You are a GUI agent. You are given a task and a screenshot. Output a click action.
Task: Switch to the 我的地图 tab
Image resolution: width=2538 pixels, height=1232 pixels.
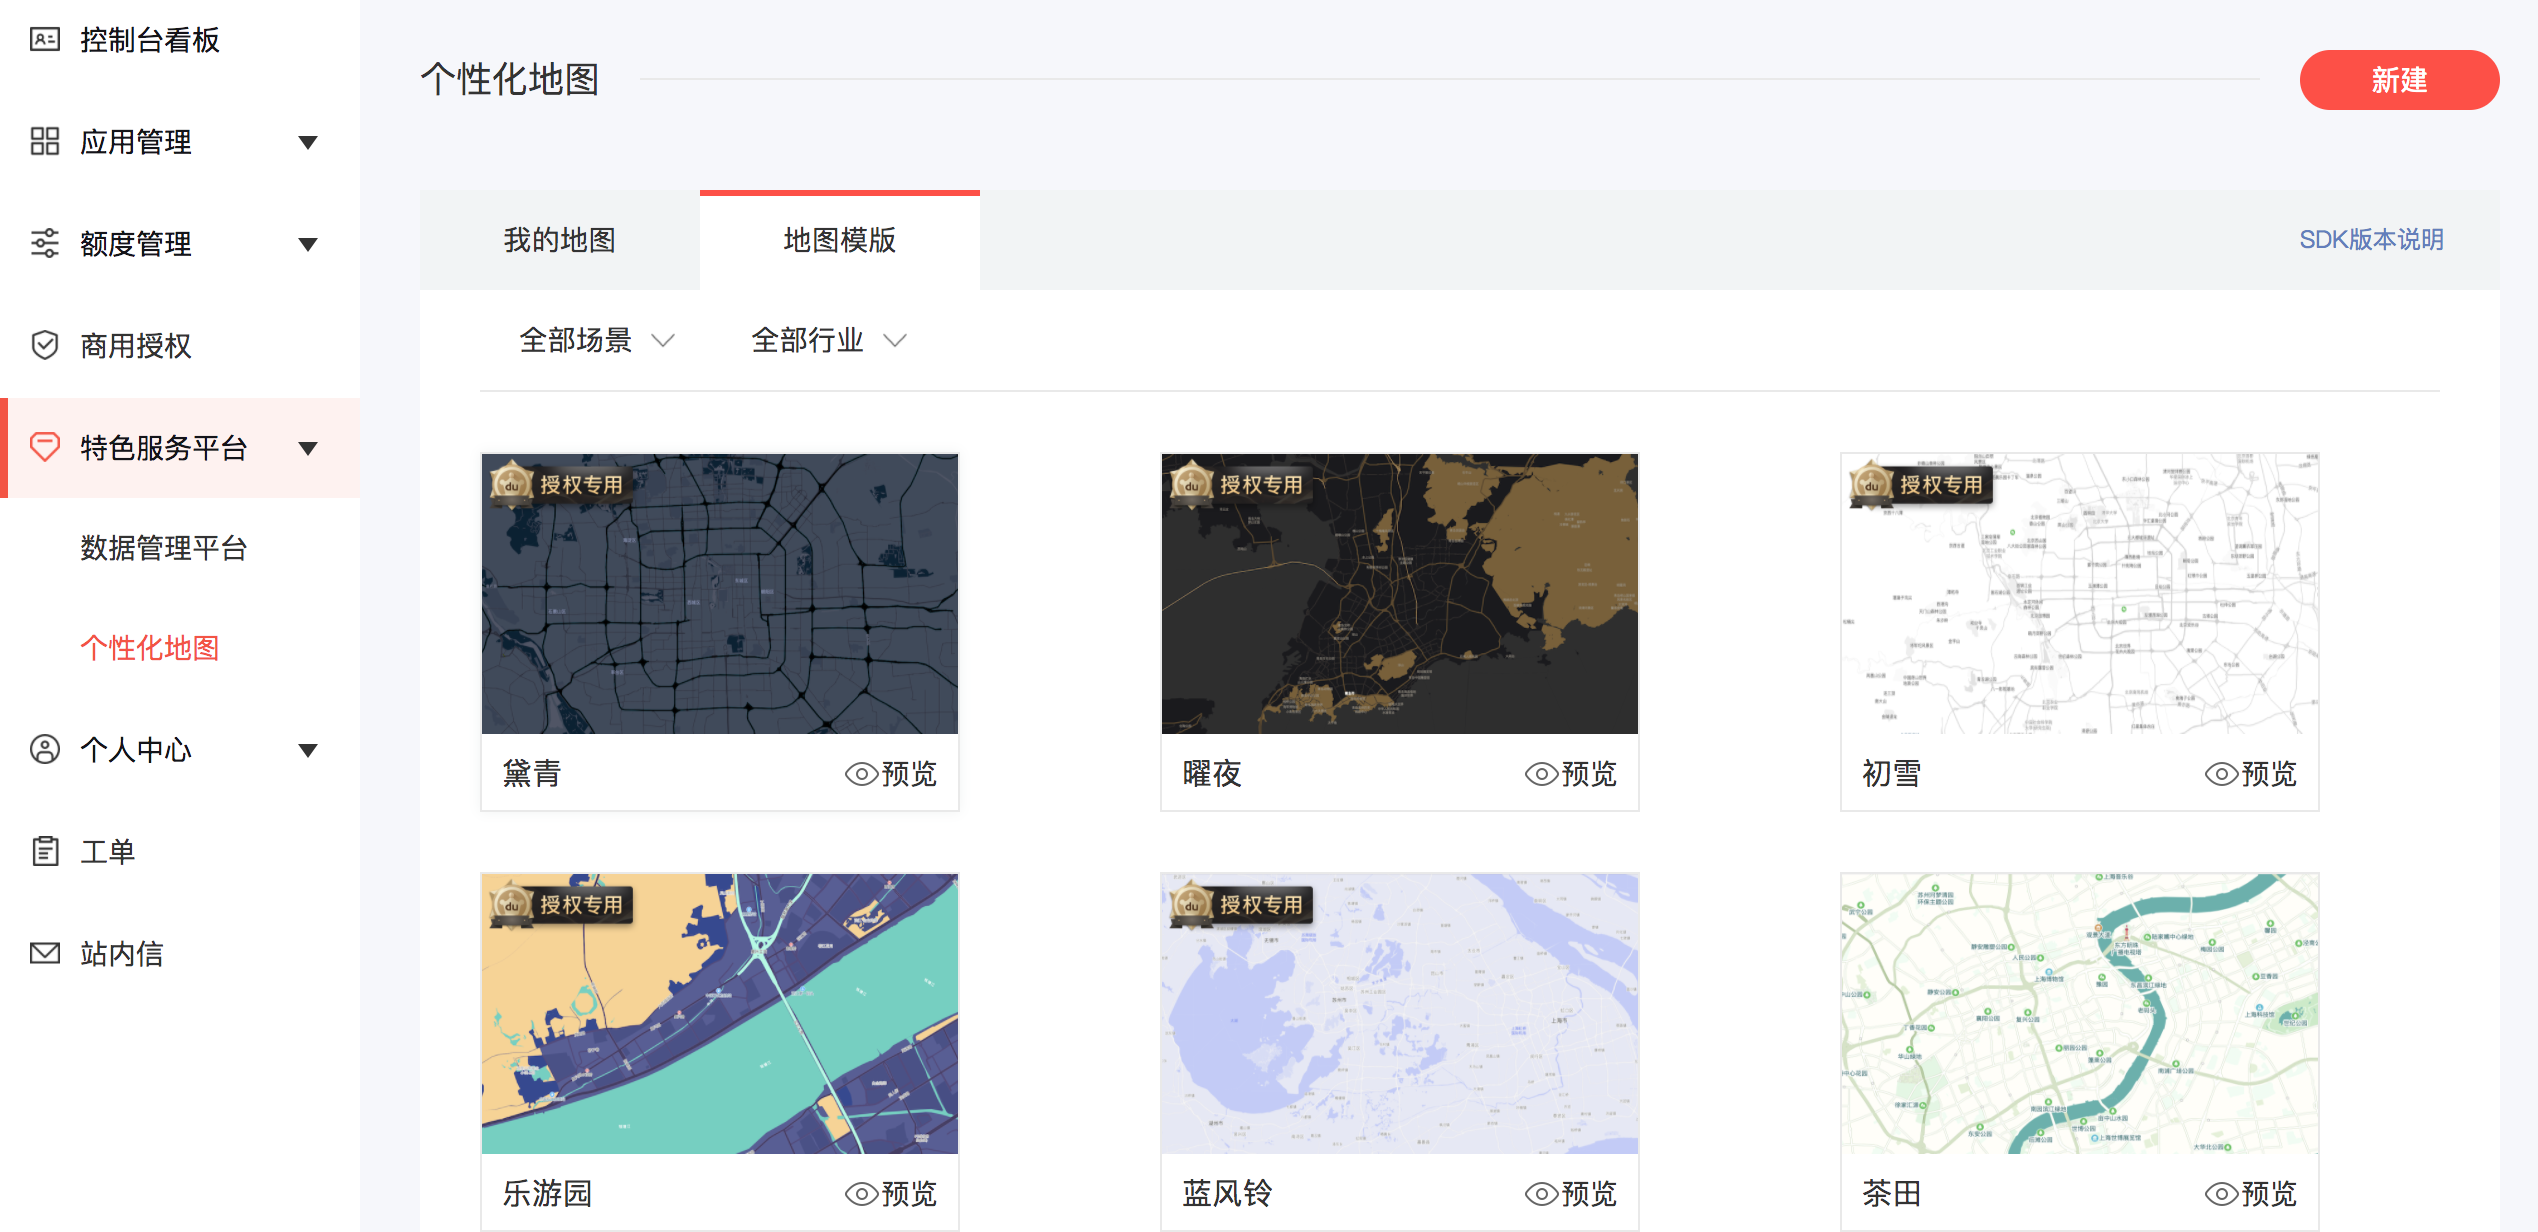559,240
